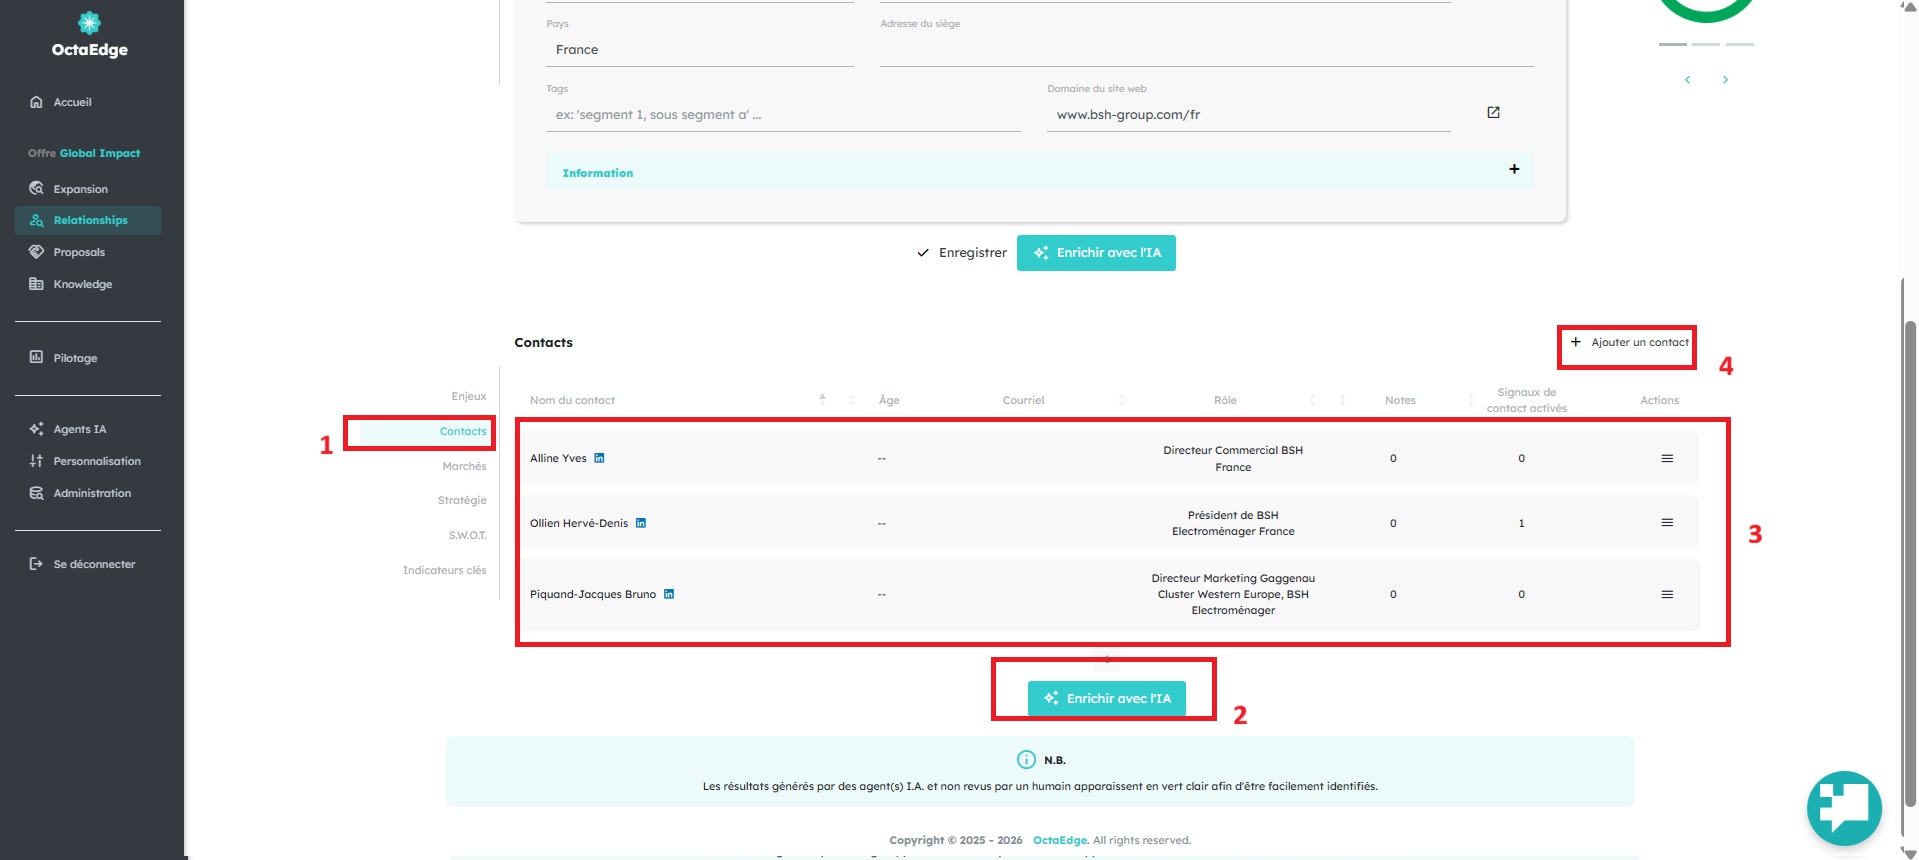Open LinkedIn icon for Ollien Hervé-Denis
This screenshot has height=860, width=1919.
pos(641,523)
